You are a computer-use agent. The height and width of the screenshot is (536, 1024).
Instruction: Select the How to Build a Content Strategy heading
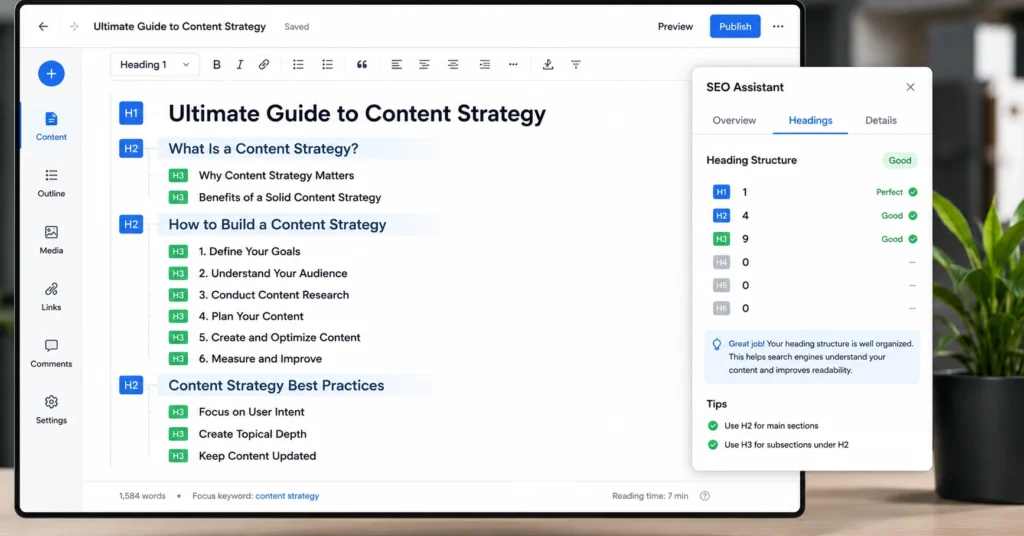(x=278, y=225)
